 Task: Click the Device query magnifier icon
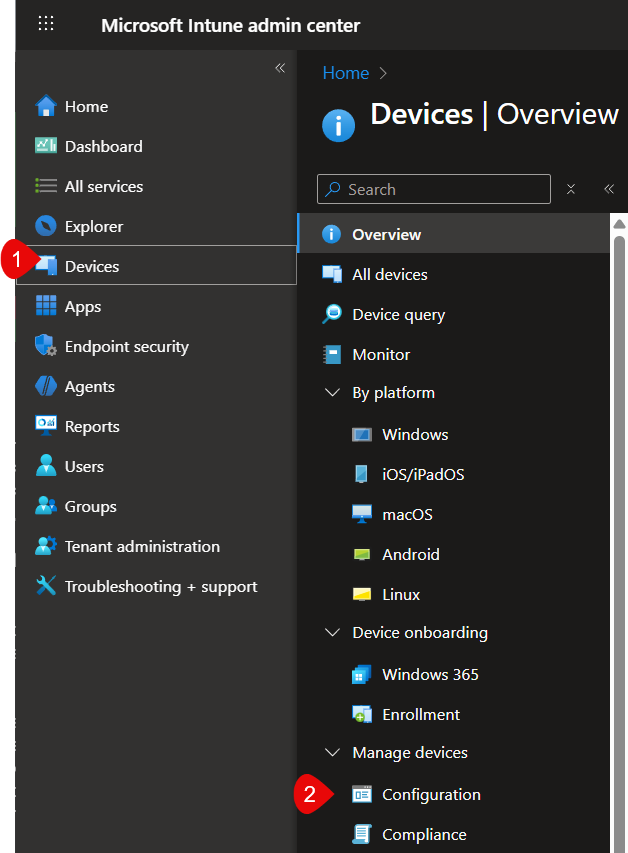click(x=332, y=314)
